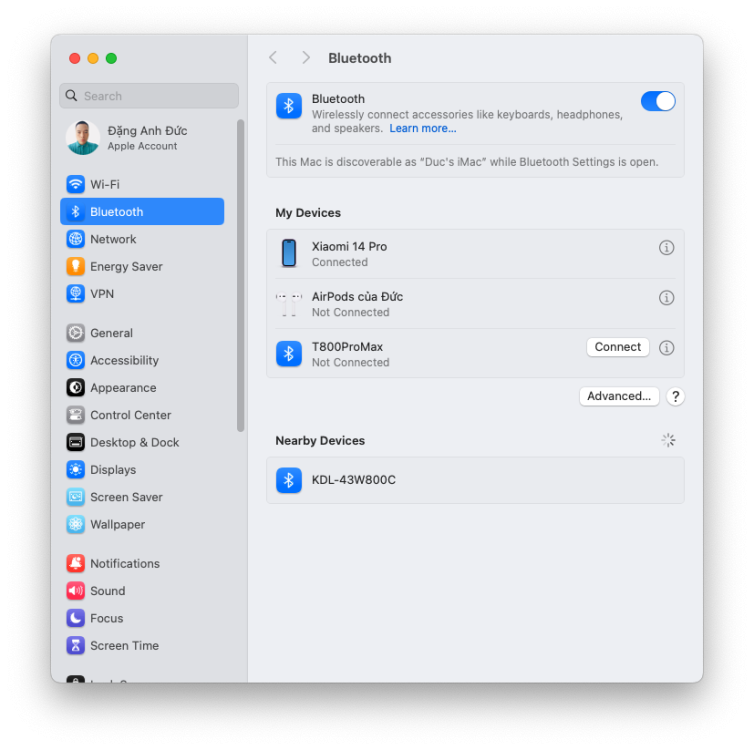This screenshot has width=754, height=750.
Task: Click the Wallpaper flower icon
Action: click(75, 525)
